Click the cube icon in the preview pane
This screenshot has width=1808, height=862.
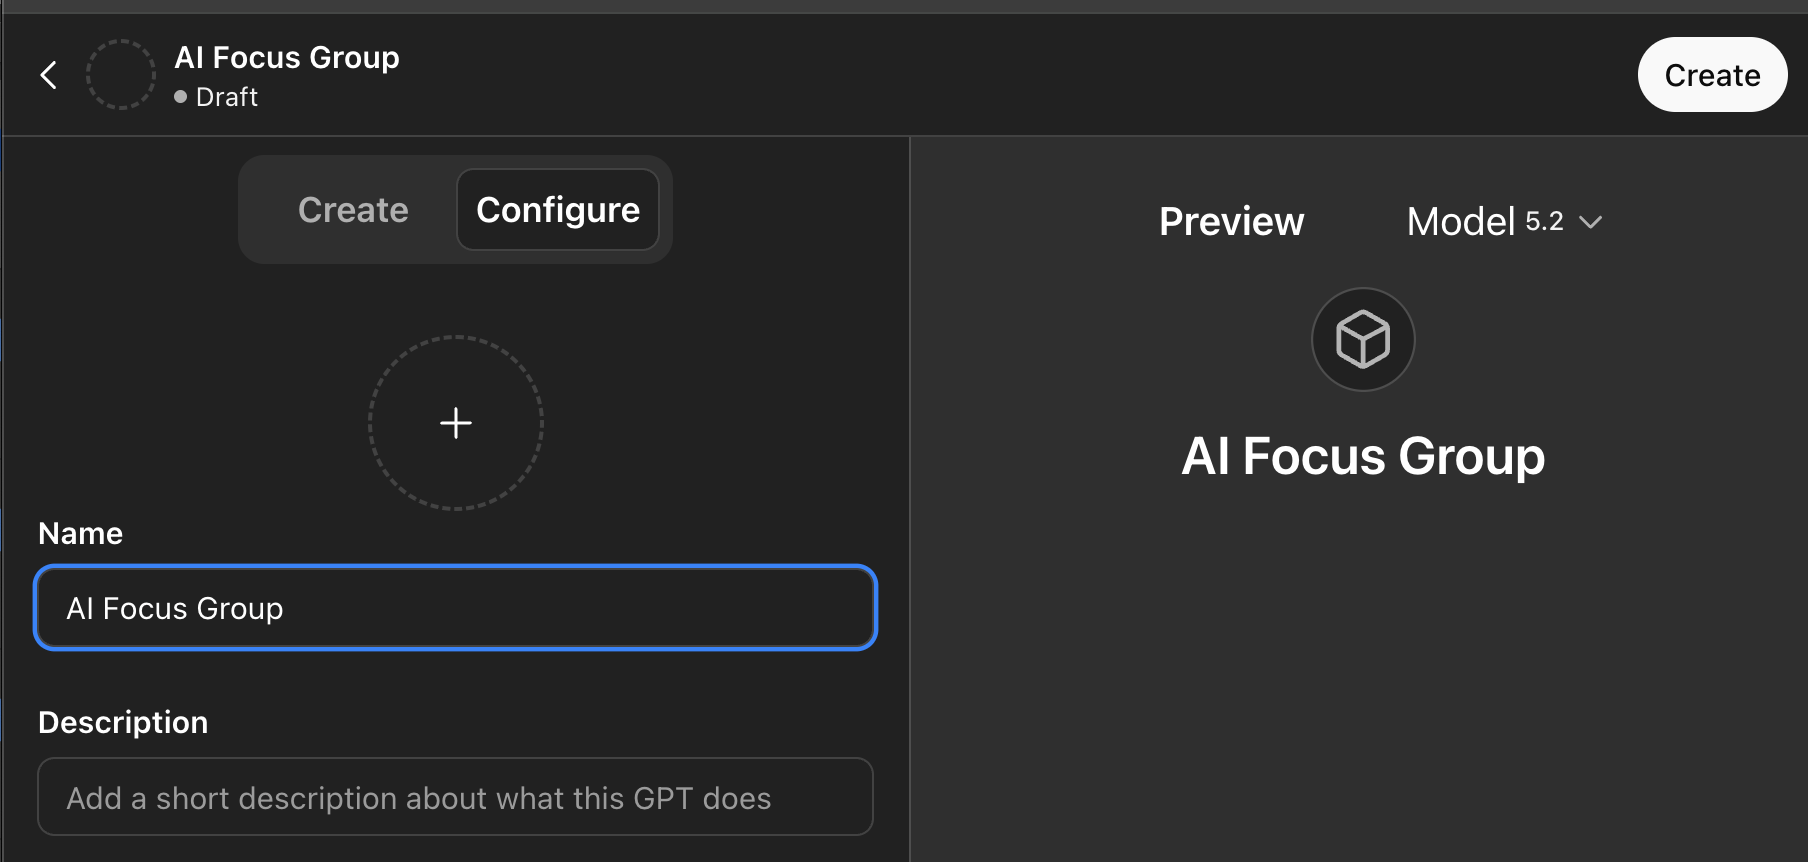1363,340
